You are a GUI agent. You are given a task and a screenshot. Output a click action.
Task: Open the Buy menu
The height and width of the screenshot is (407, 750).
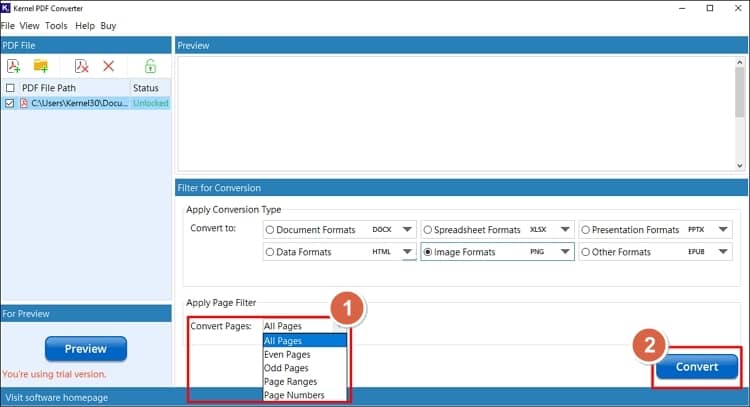click(108, 26)
